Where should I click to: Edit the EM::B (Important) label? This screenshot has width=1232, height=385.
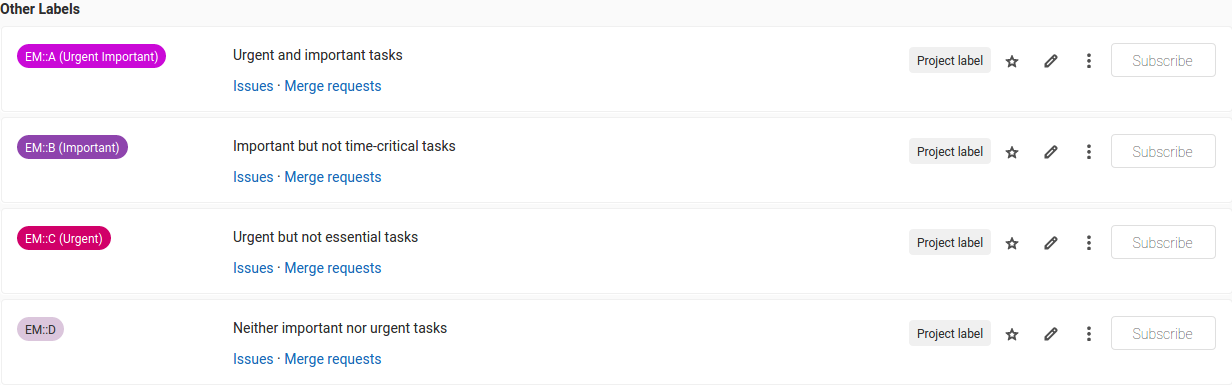coord(1050,152)
